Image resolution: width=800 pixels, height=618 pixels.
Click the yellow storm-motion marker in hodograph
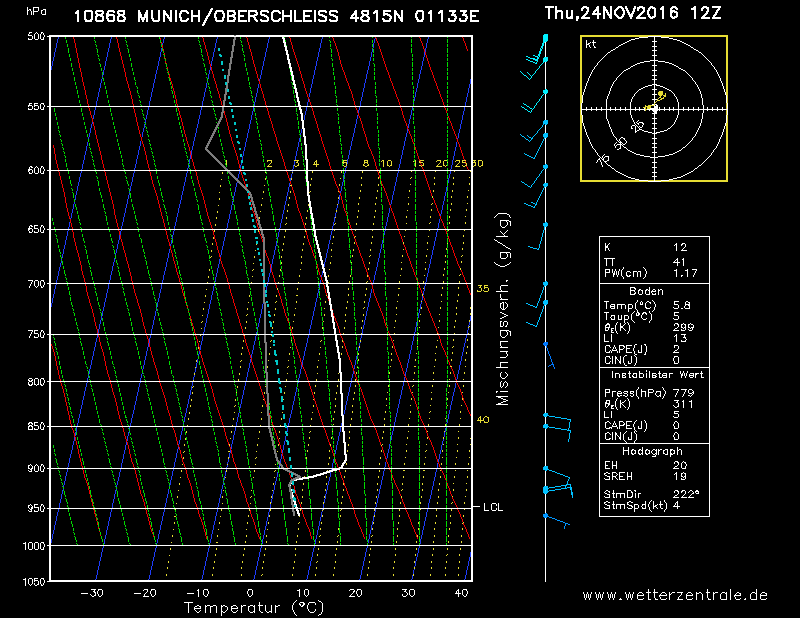coord(662,95)
